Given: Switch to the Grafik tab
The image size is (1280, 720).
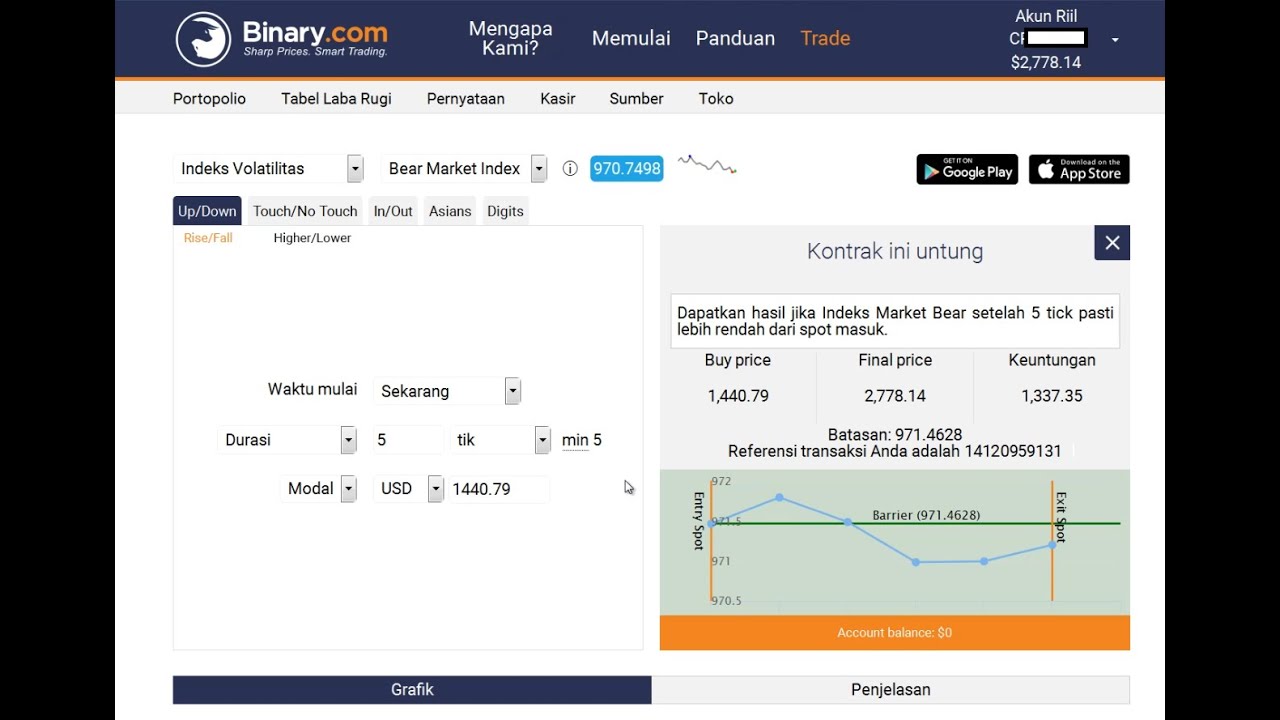Looking at the screenshot, I should [412, 690].
